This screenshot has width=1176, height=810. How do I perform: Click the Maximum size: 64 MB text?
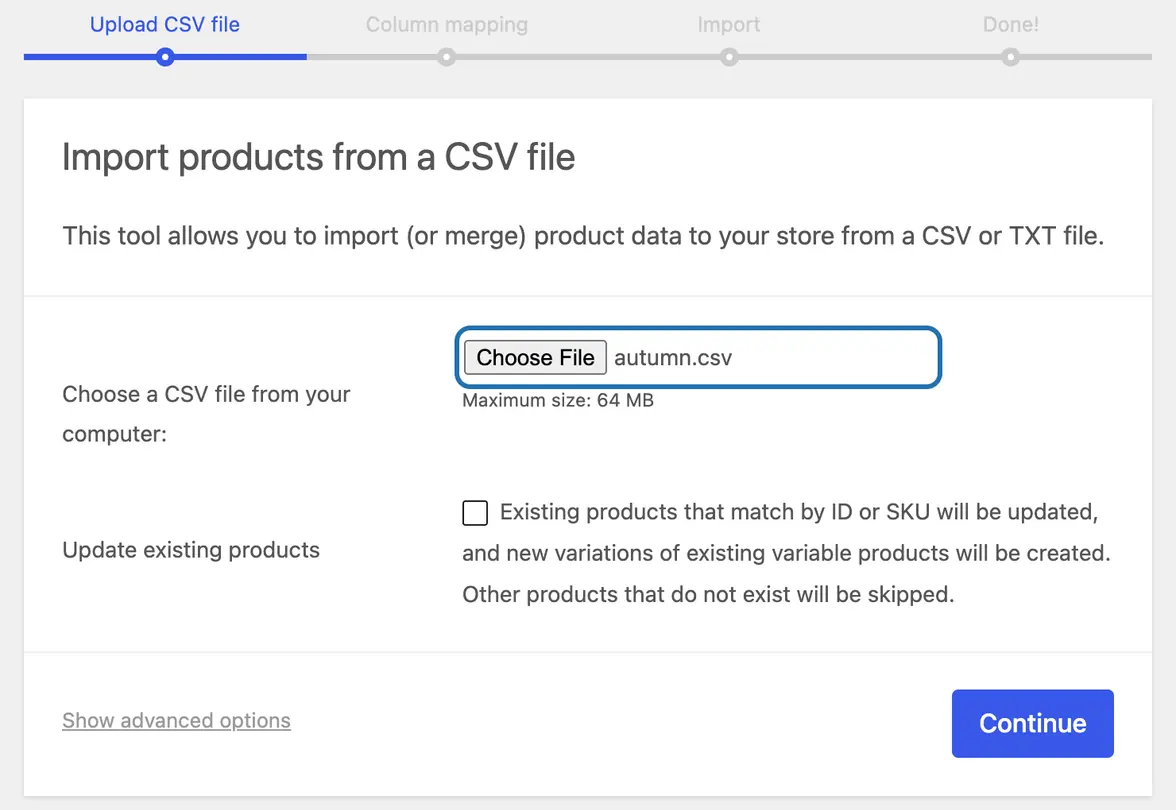558,400
